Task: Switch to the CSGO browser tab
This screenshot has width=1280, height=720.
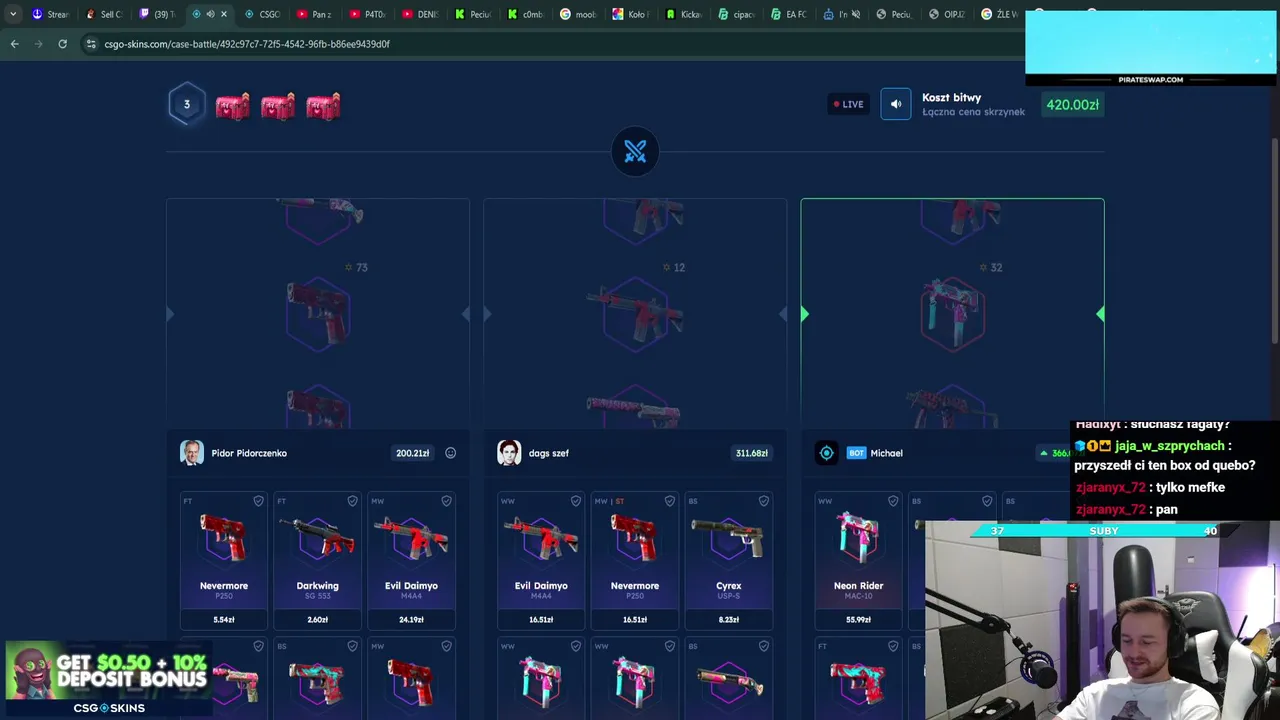Action: click(262, 14)
